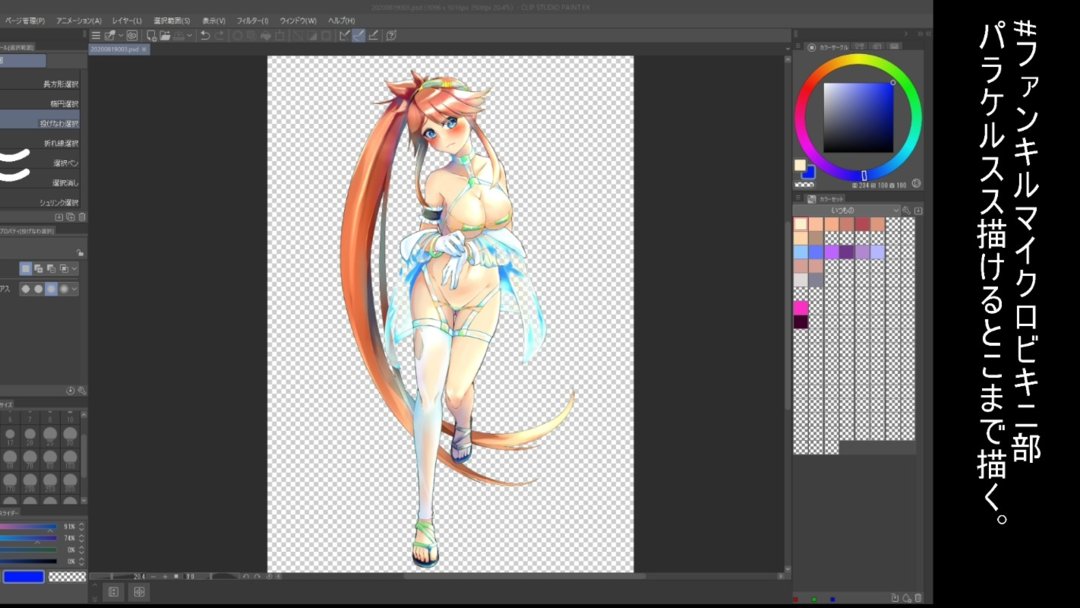This screenshot has width=1080, height=608.
Task: Select the 楕円選択 sub tool
Action: [40, 104]
